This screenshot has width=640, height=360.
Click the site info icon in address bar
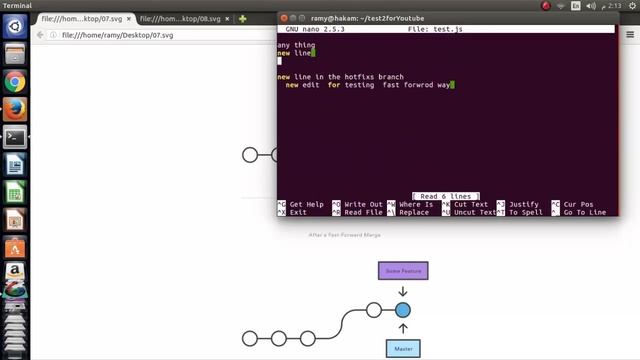pos(53,35)
